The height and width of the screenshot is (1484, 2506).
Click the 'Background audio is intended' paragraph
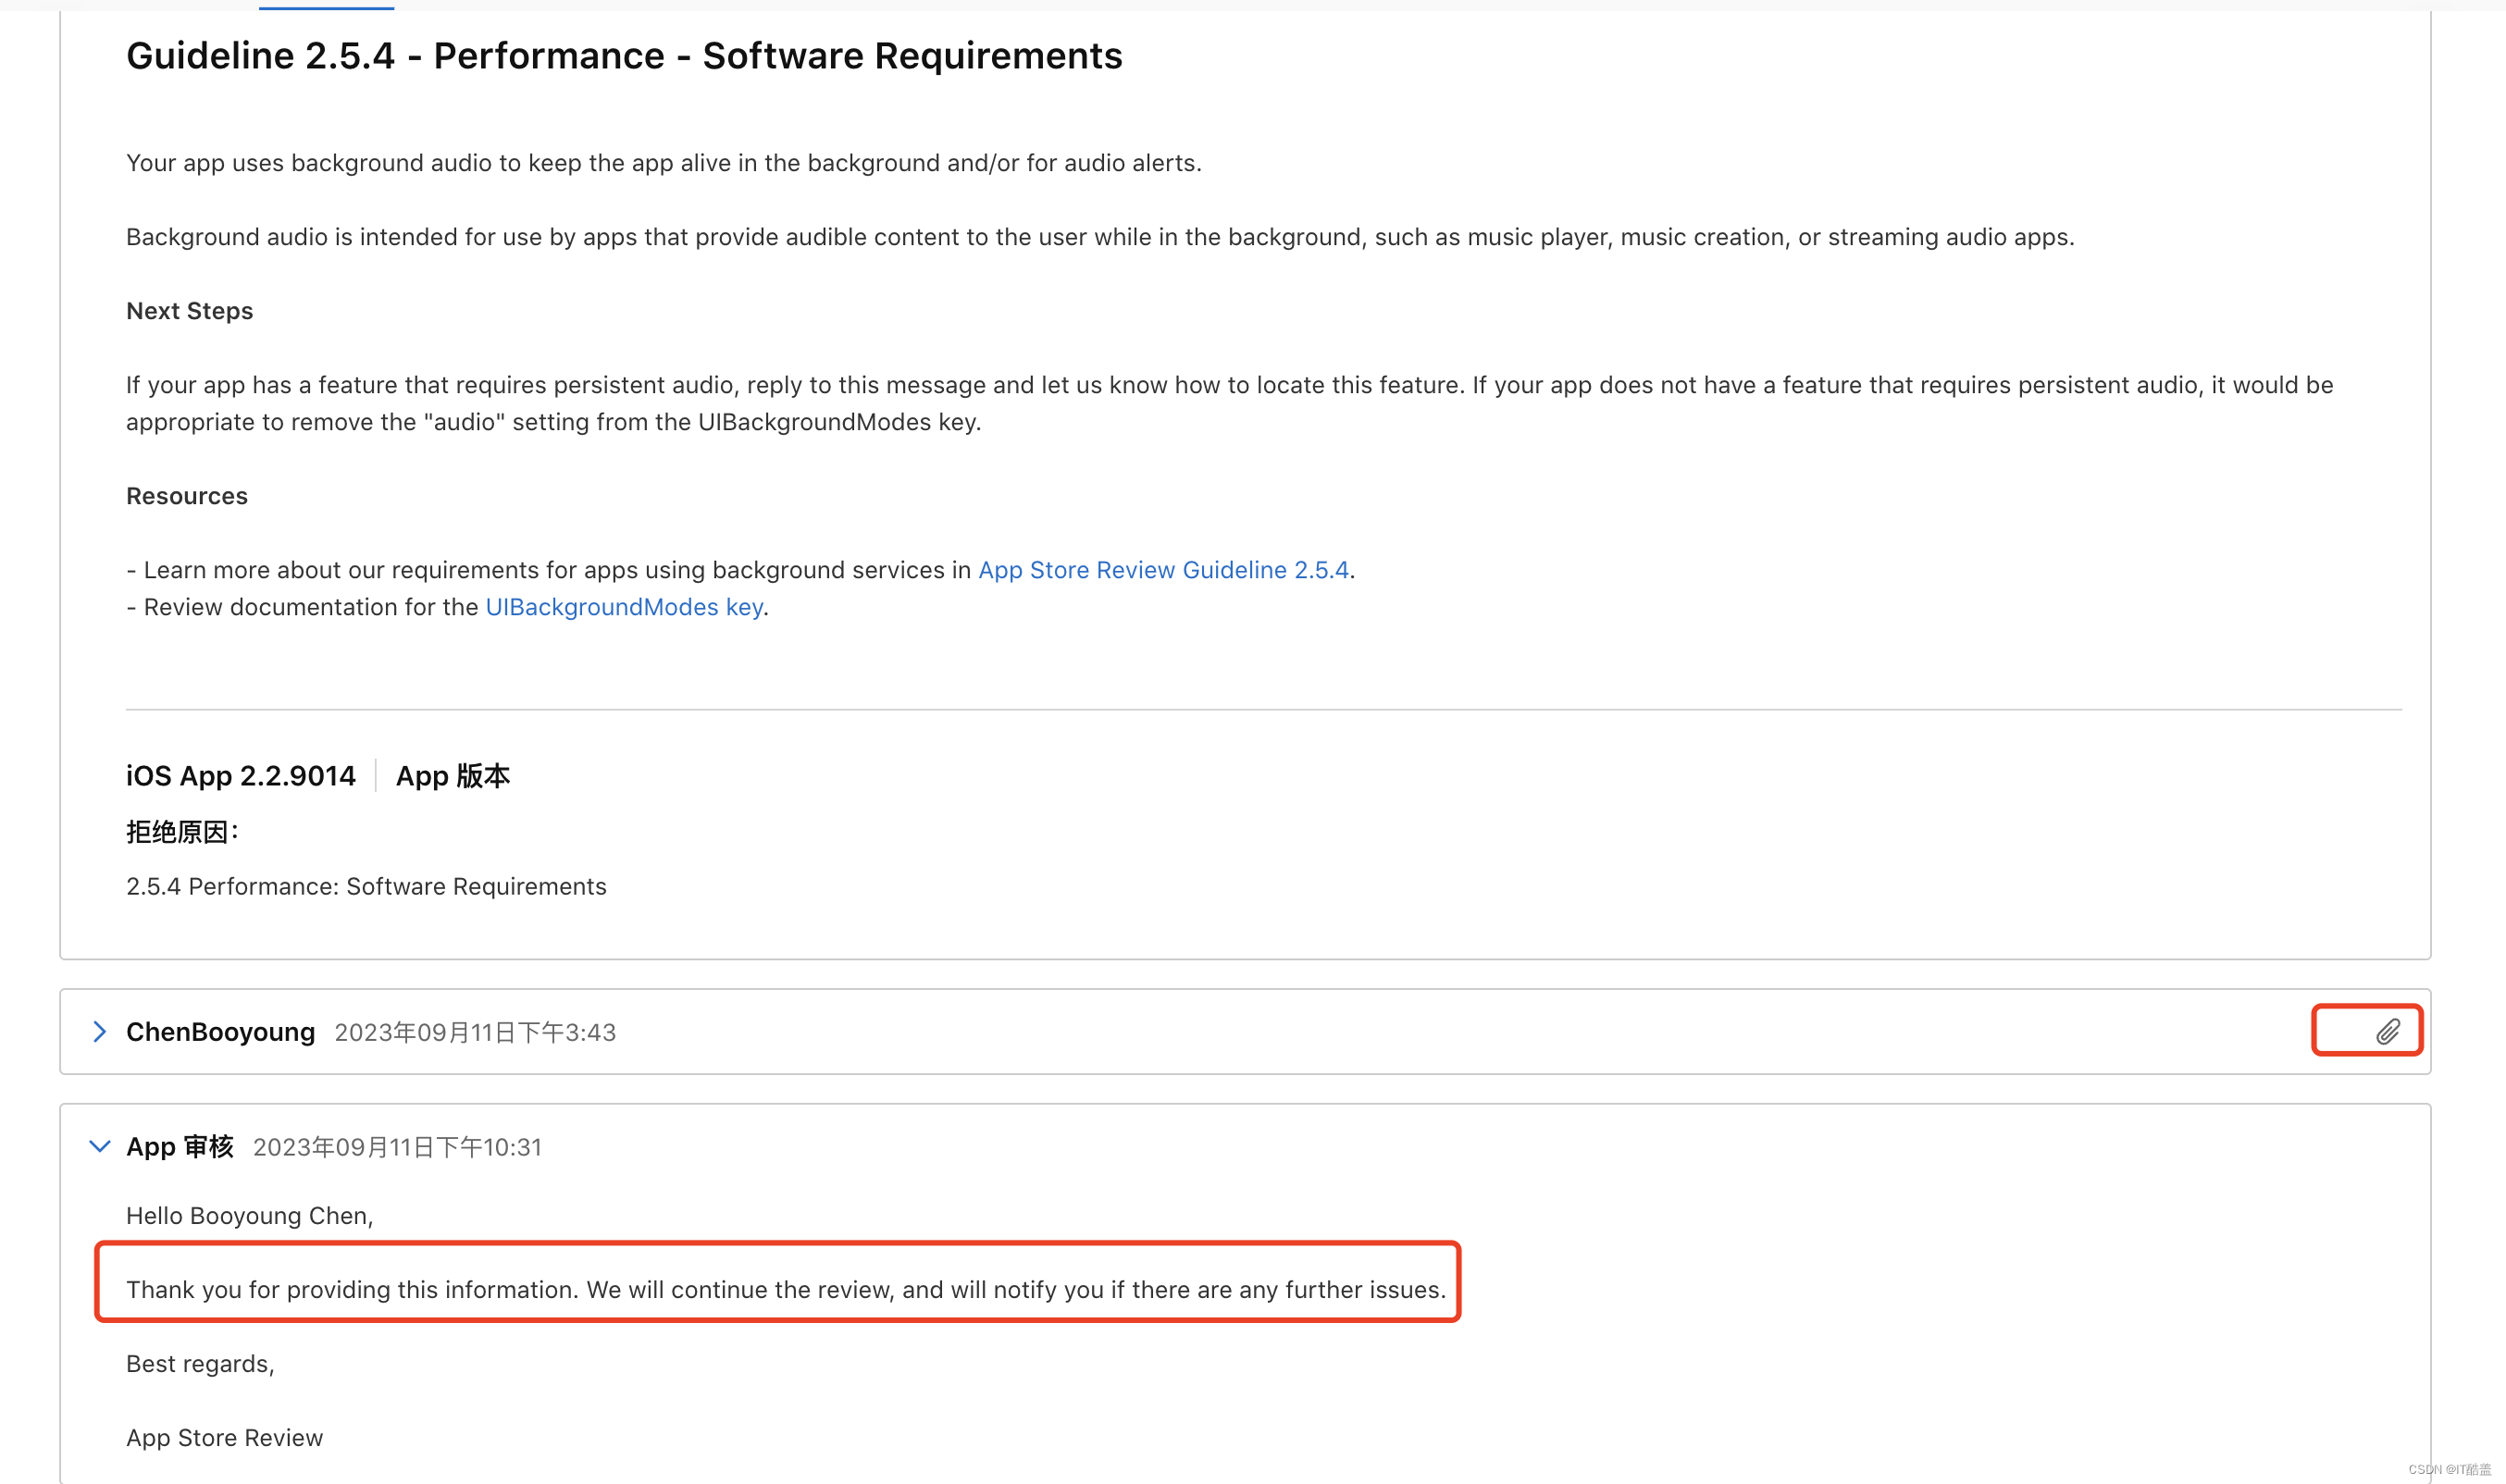tap(1100, 237)
